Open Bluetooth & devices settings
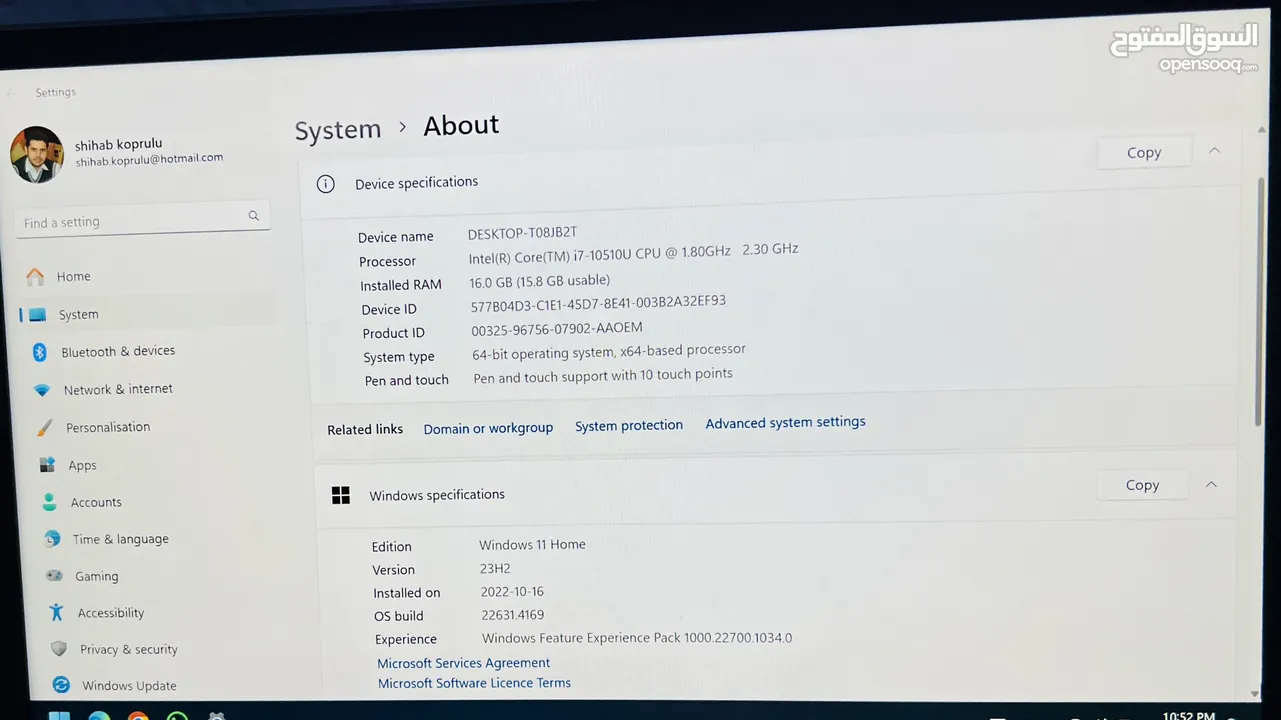Image resolution: width=1281 pixels, height=720 pixels. point(117,352)
